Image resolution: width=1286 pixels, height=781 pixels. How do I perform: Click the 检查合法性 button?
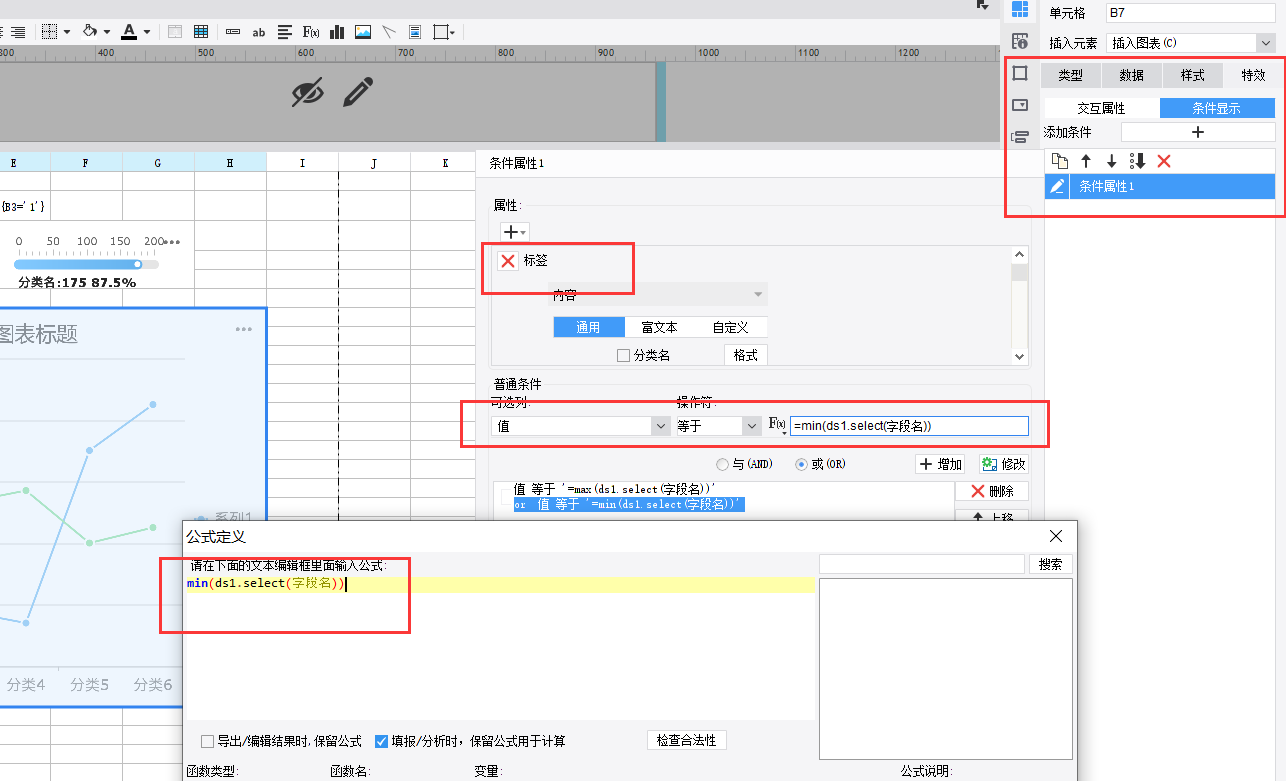coord(686,740)
